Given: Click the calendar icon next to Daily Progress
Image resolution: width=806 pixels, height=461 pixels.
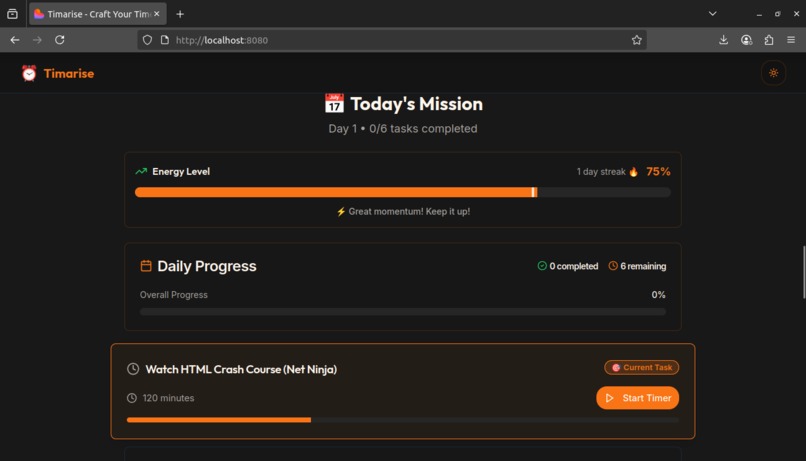Looking at the screenshot, I should pyautogui.click(x=146, y=266).
